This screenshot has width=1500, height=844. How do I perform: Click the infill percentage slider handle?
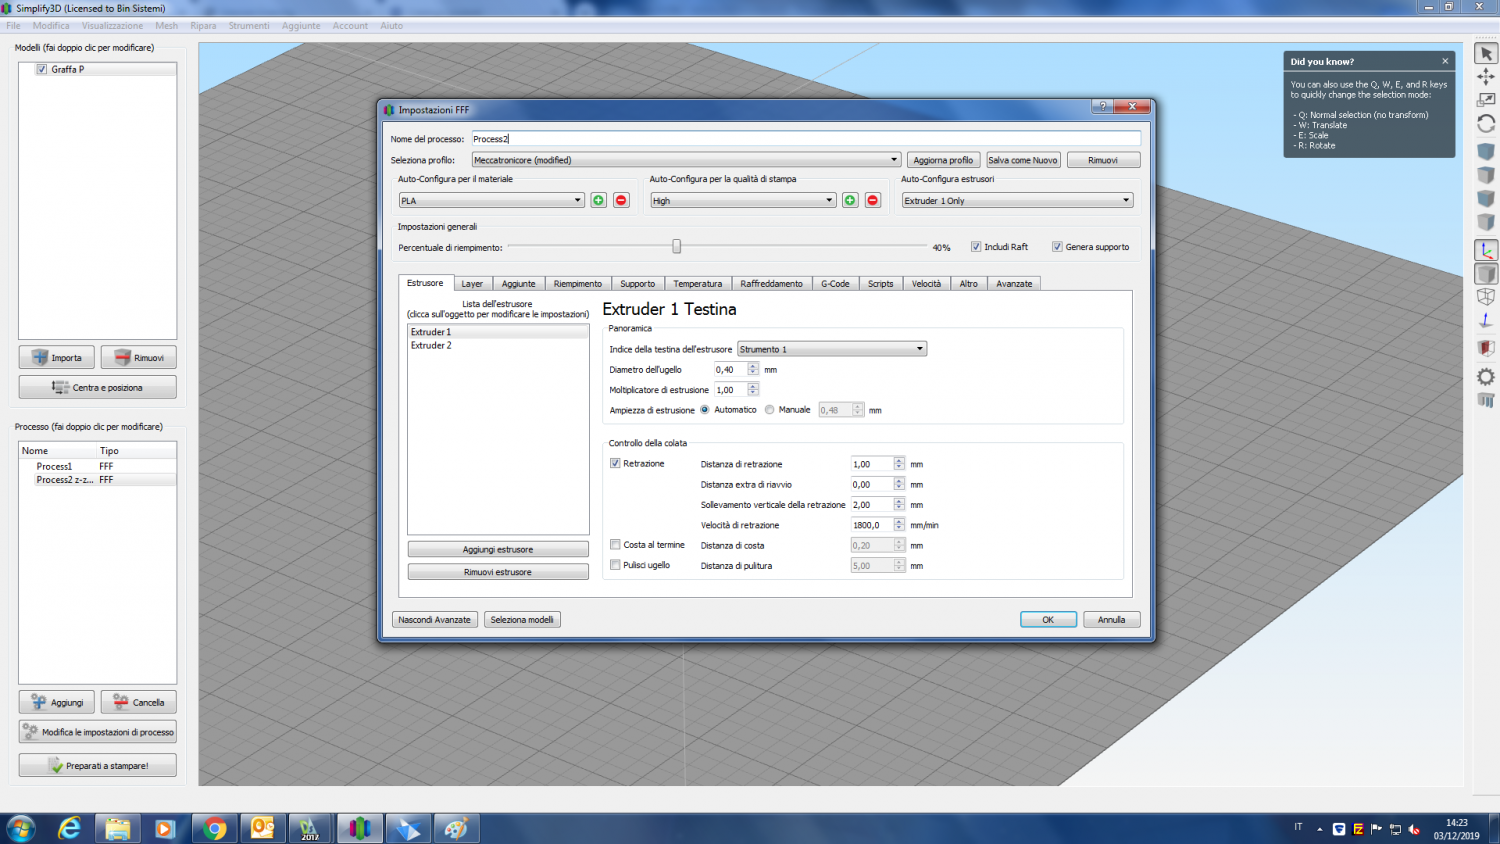(676, 247)
